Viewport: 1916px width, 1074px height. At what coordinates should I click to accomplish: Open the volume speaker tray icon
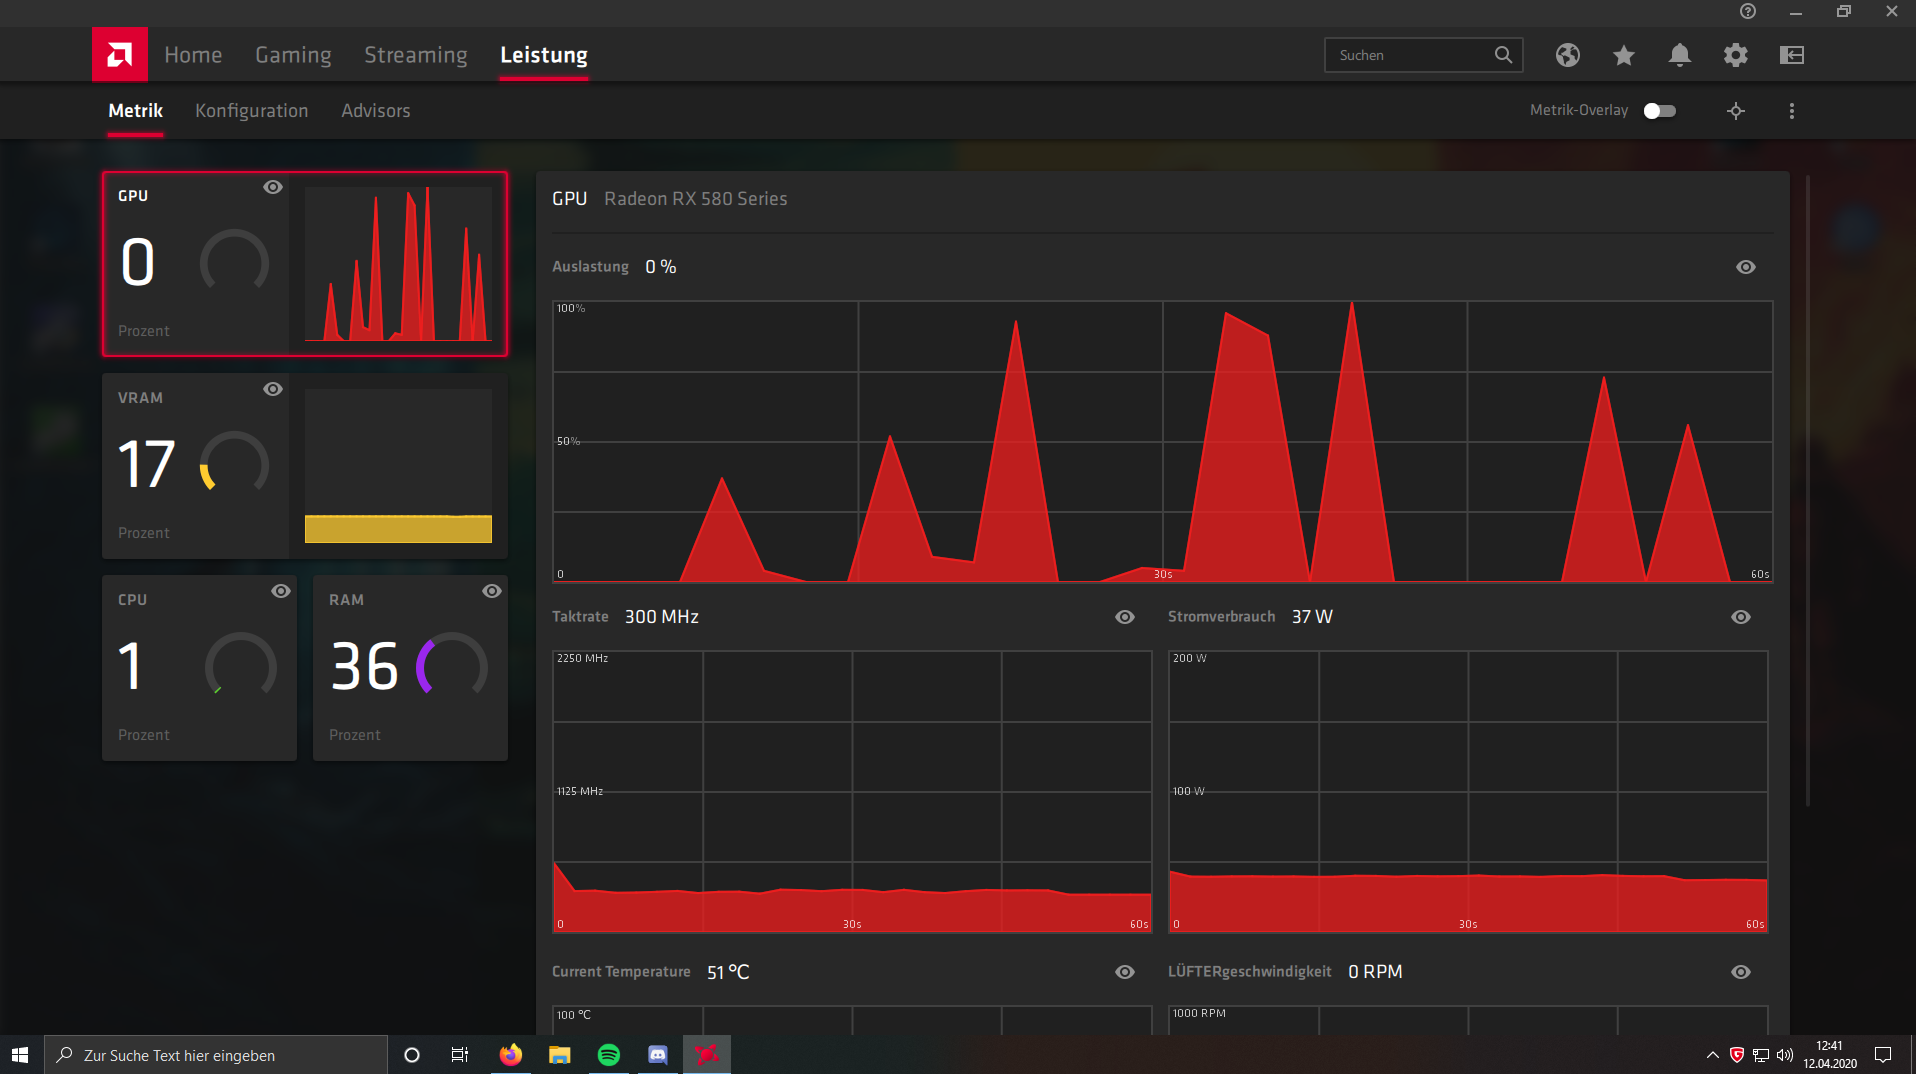1785,1055
